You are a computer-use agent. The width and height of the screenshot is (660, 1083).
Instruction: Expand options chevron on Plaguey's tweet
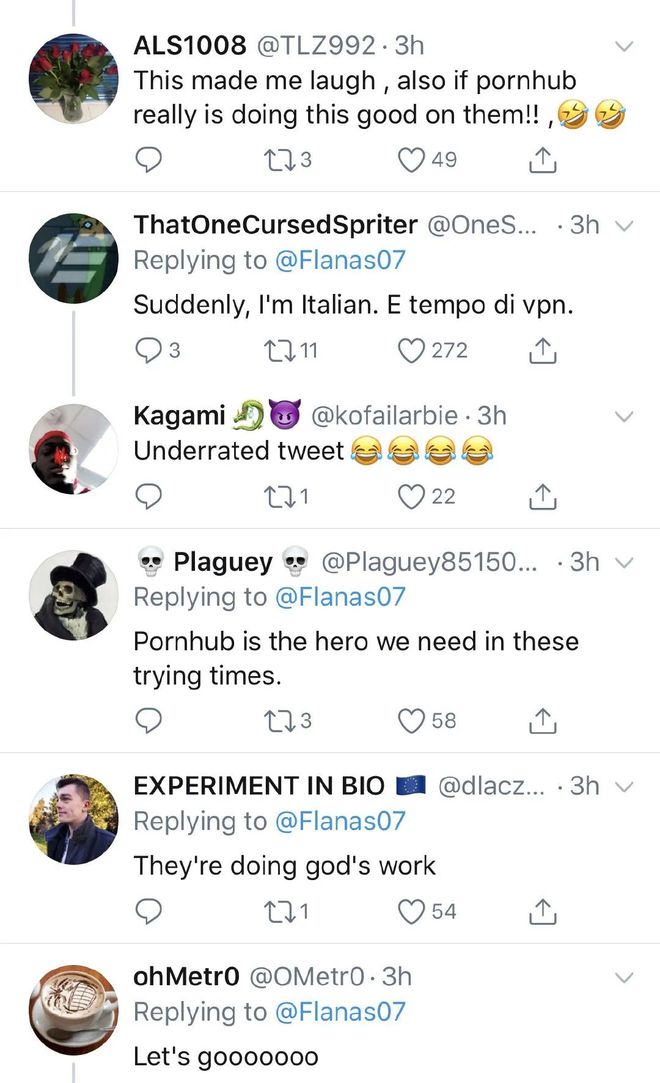click(623, 563)
